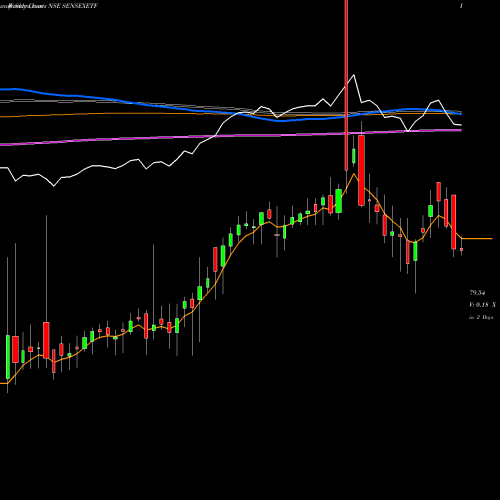This screenshot has height=500, width=500.
Task: Click the tall red spike line reaching chart top
Action: tap(346, 85)
